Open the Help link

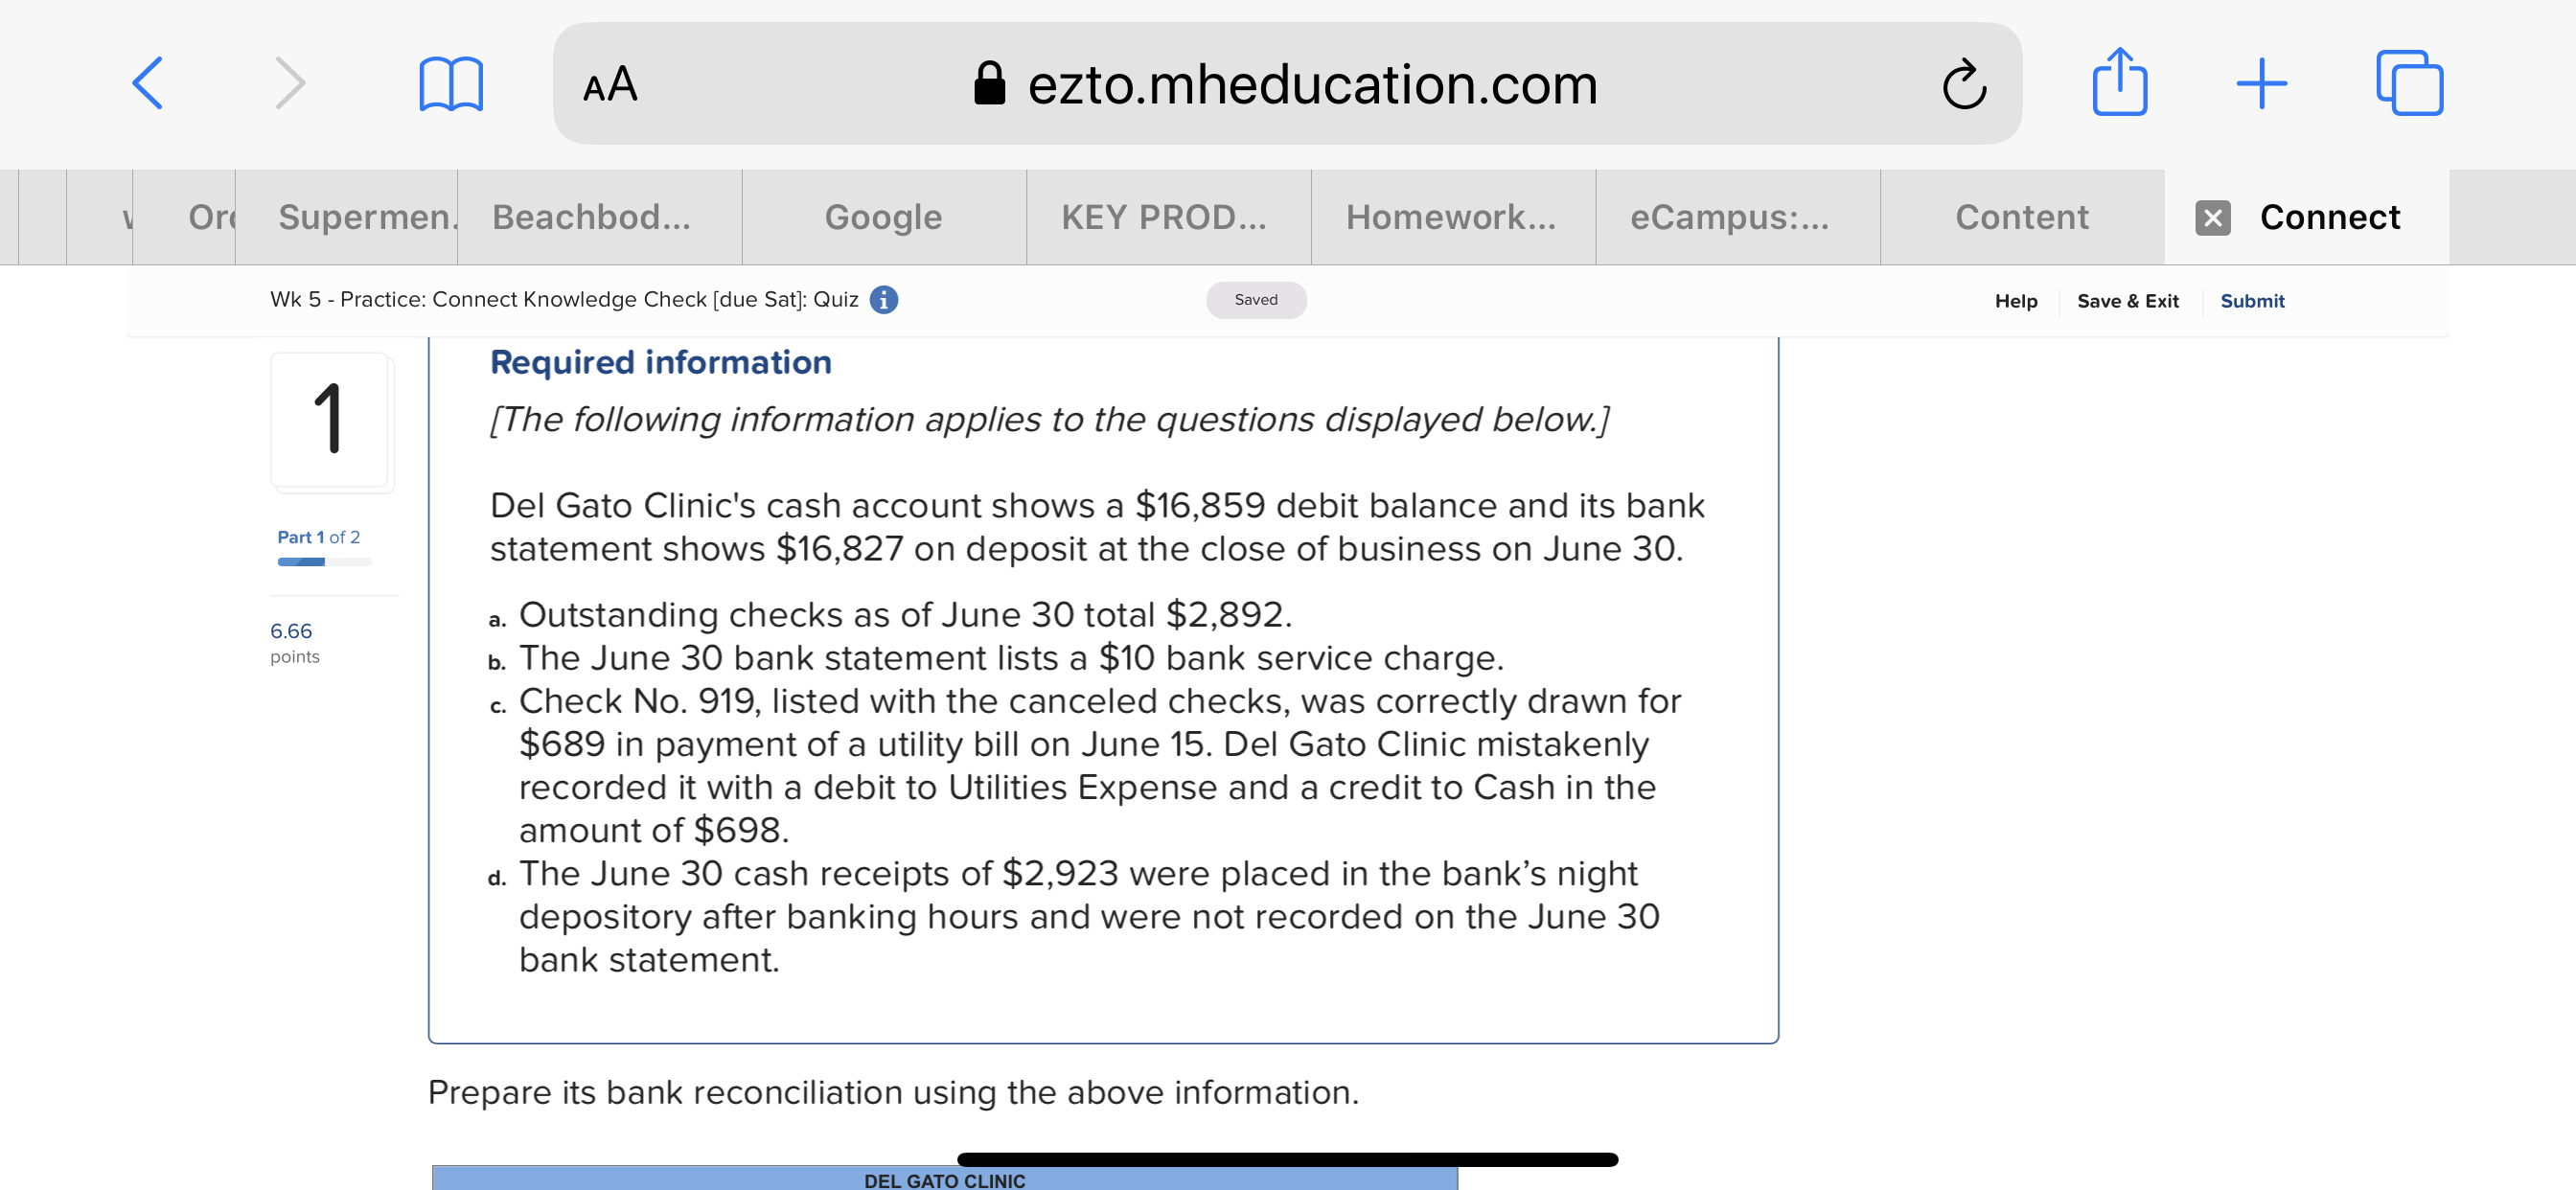tap(2015, 301)
